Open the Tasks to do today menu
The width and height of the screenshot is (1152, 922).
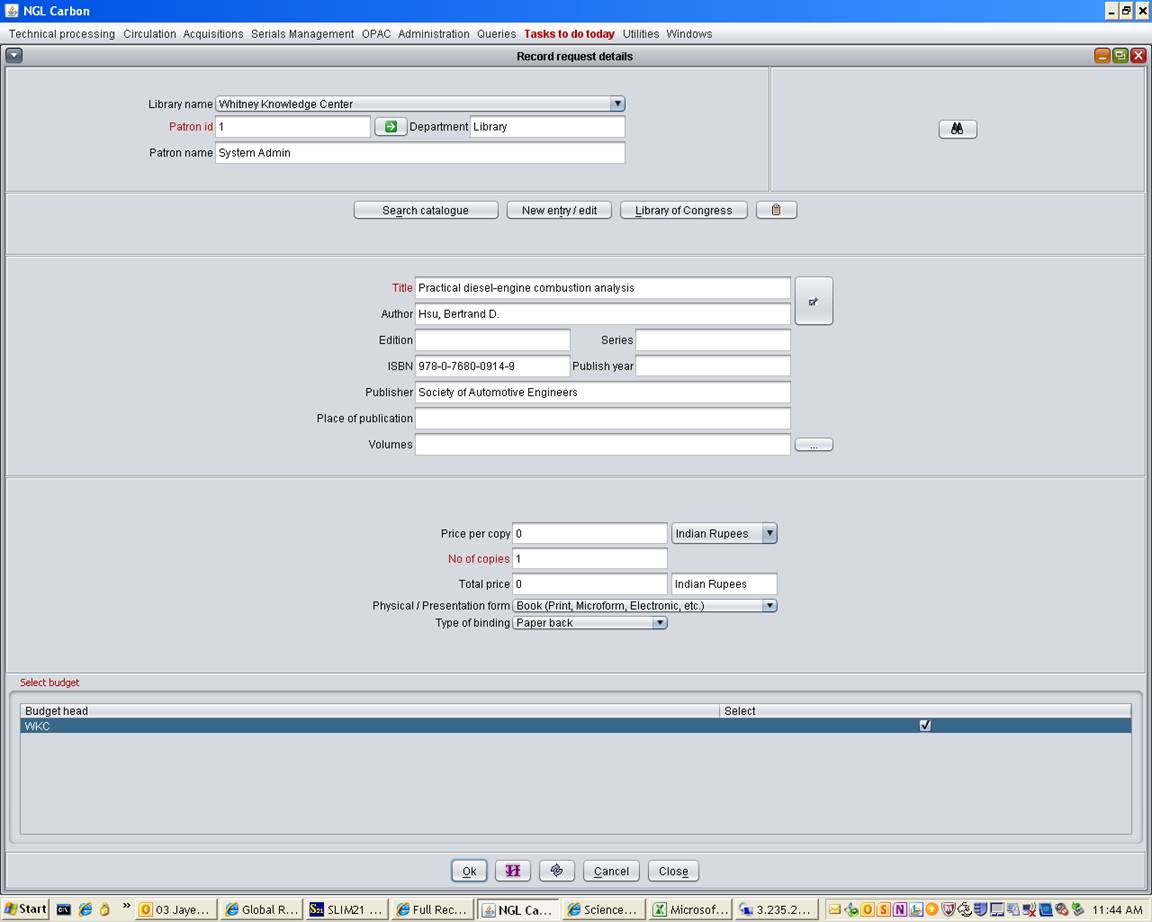569,34
